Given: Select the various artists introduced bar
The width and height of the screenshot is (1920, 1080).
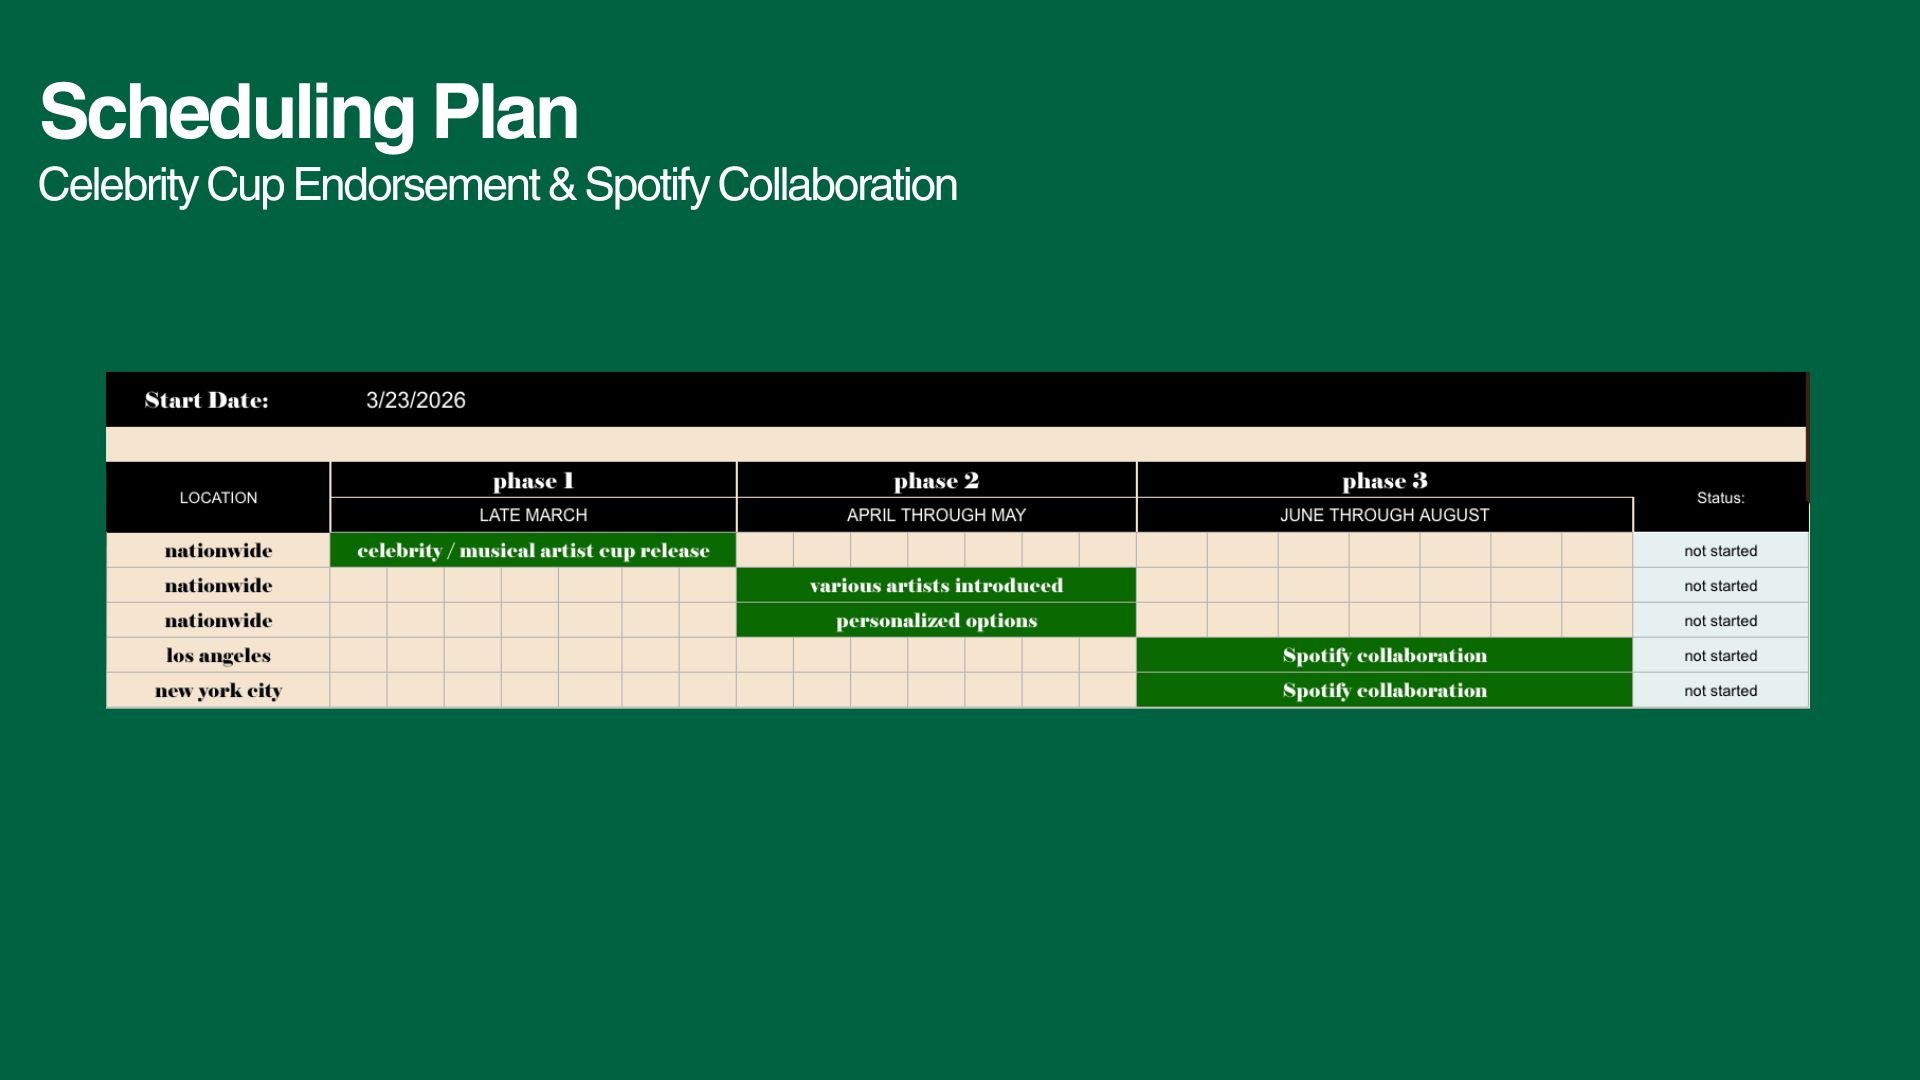Looking at the screenshot, I should pyautogui.click(x=936, y=585).
